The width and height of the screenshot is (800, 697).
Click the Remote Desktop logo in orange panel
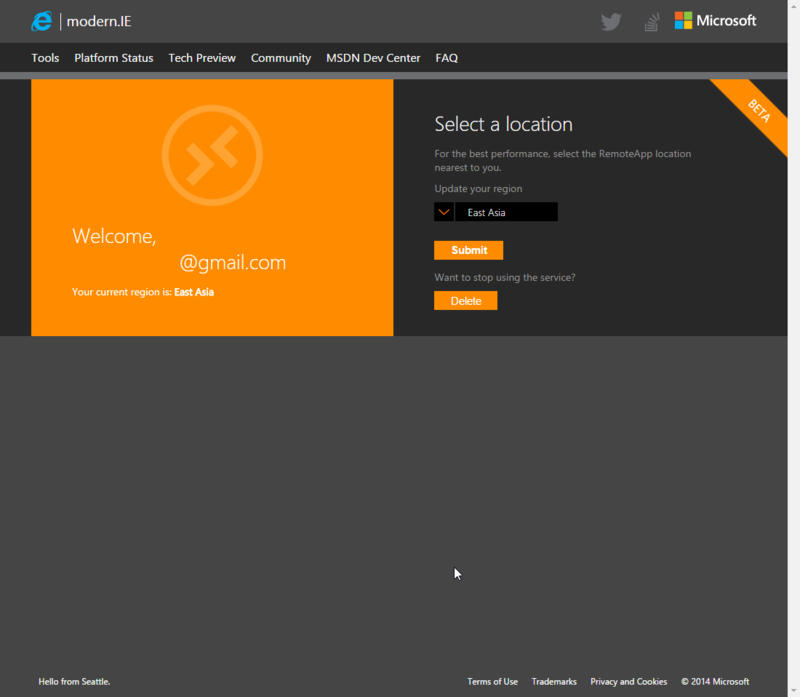click(212, 155)
